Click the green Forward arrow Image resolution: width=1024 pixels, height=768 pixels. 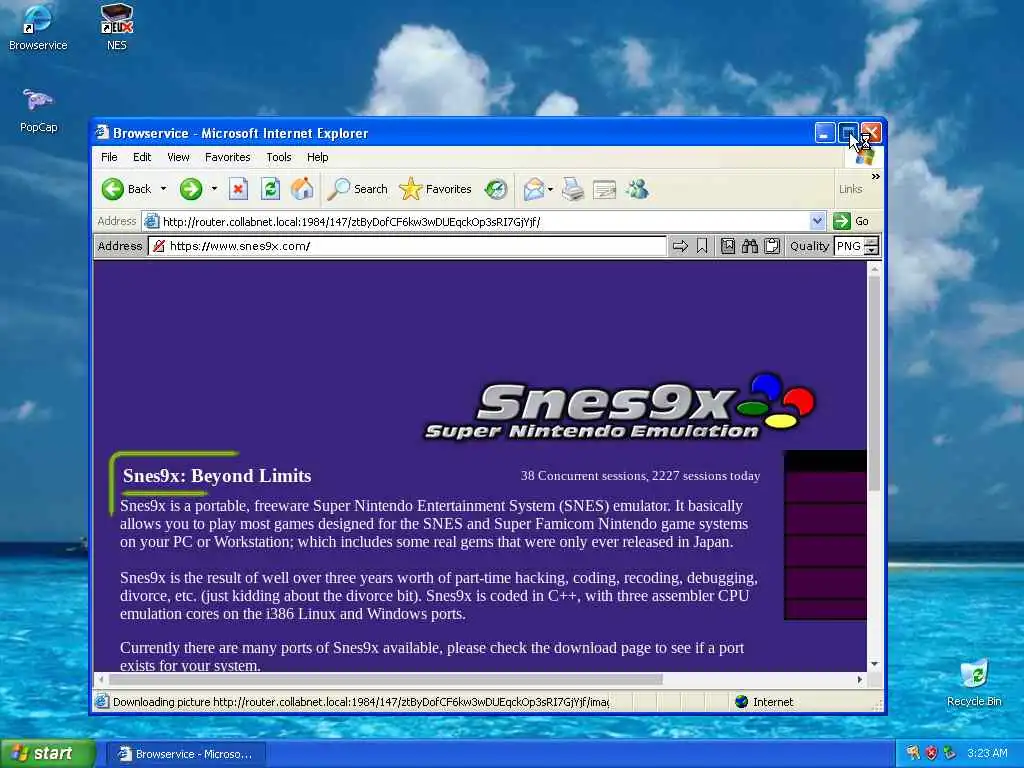(191, 189)
